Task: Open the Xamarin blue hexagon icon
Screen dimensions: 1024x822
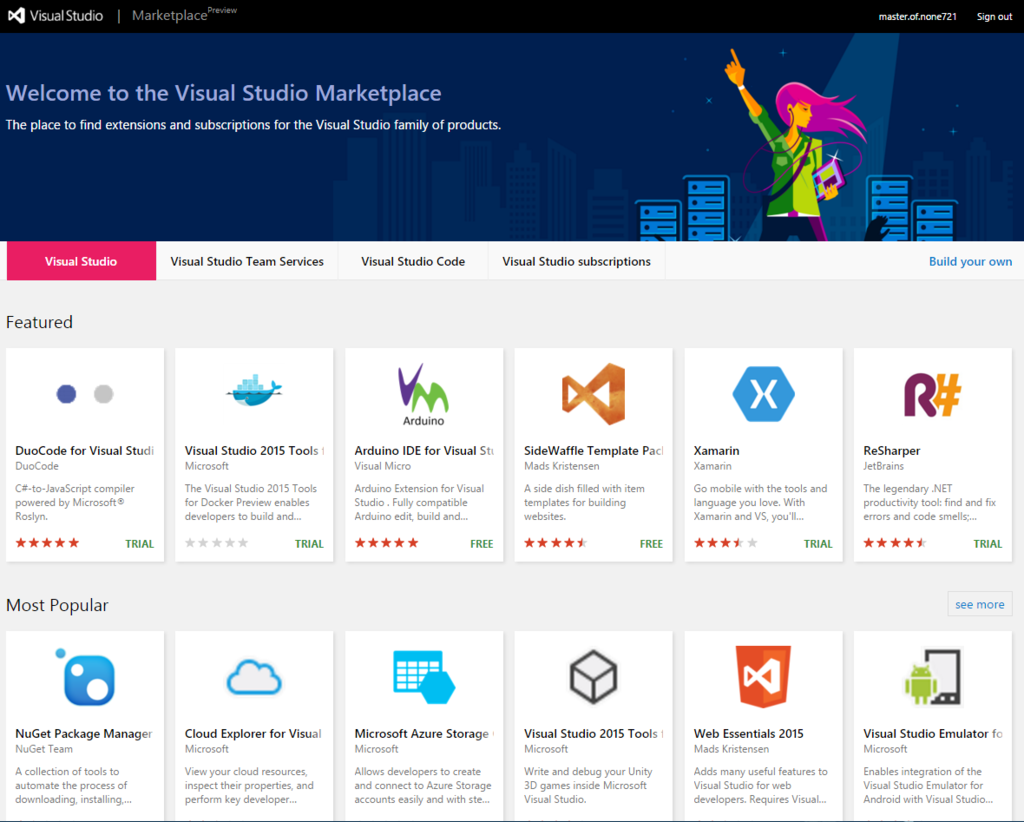Action: pyautogui.click(x=763, y=394)
